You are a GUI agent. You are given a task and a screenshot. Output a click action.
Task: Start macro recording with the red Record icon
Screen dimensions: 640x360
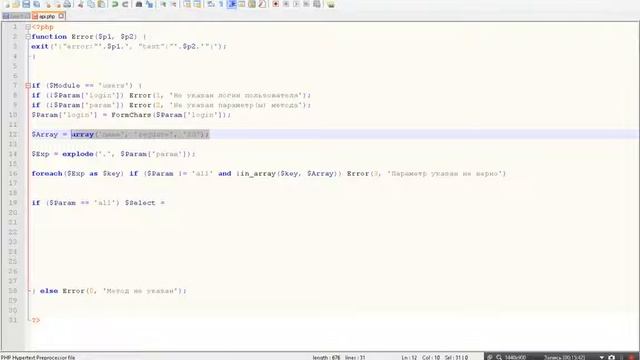276,4
